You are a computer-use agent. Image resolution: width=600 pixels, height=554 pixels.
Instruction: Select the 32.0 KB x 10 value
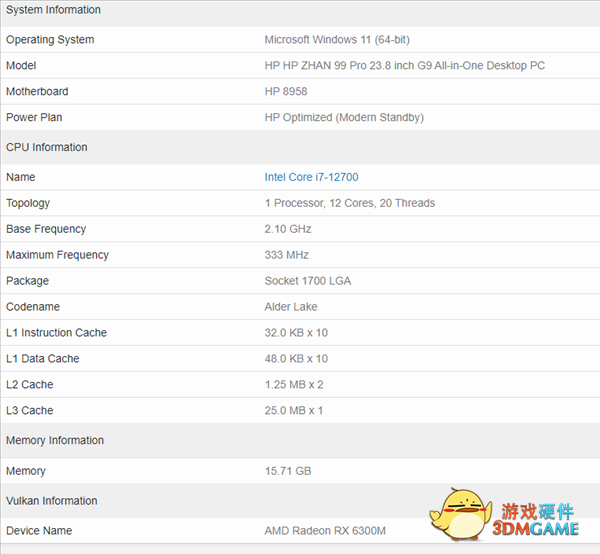click(296, 333)
